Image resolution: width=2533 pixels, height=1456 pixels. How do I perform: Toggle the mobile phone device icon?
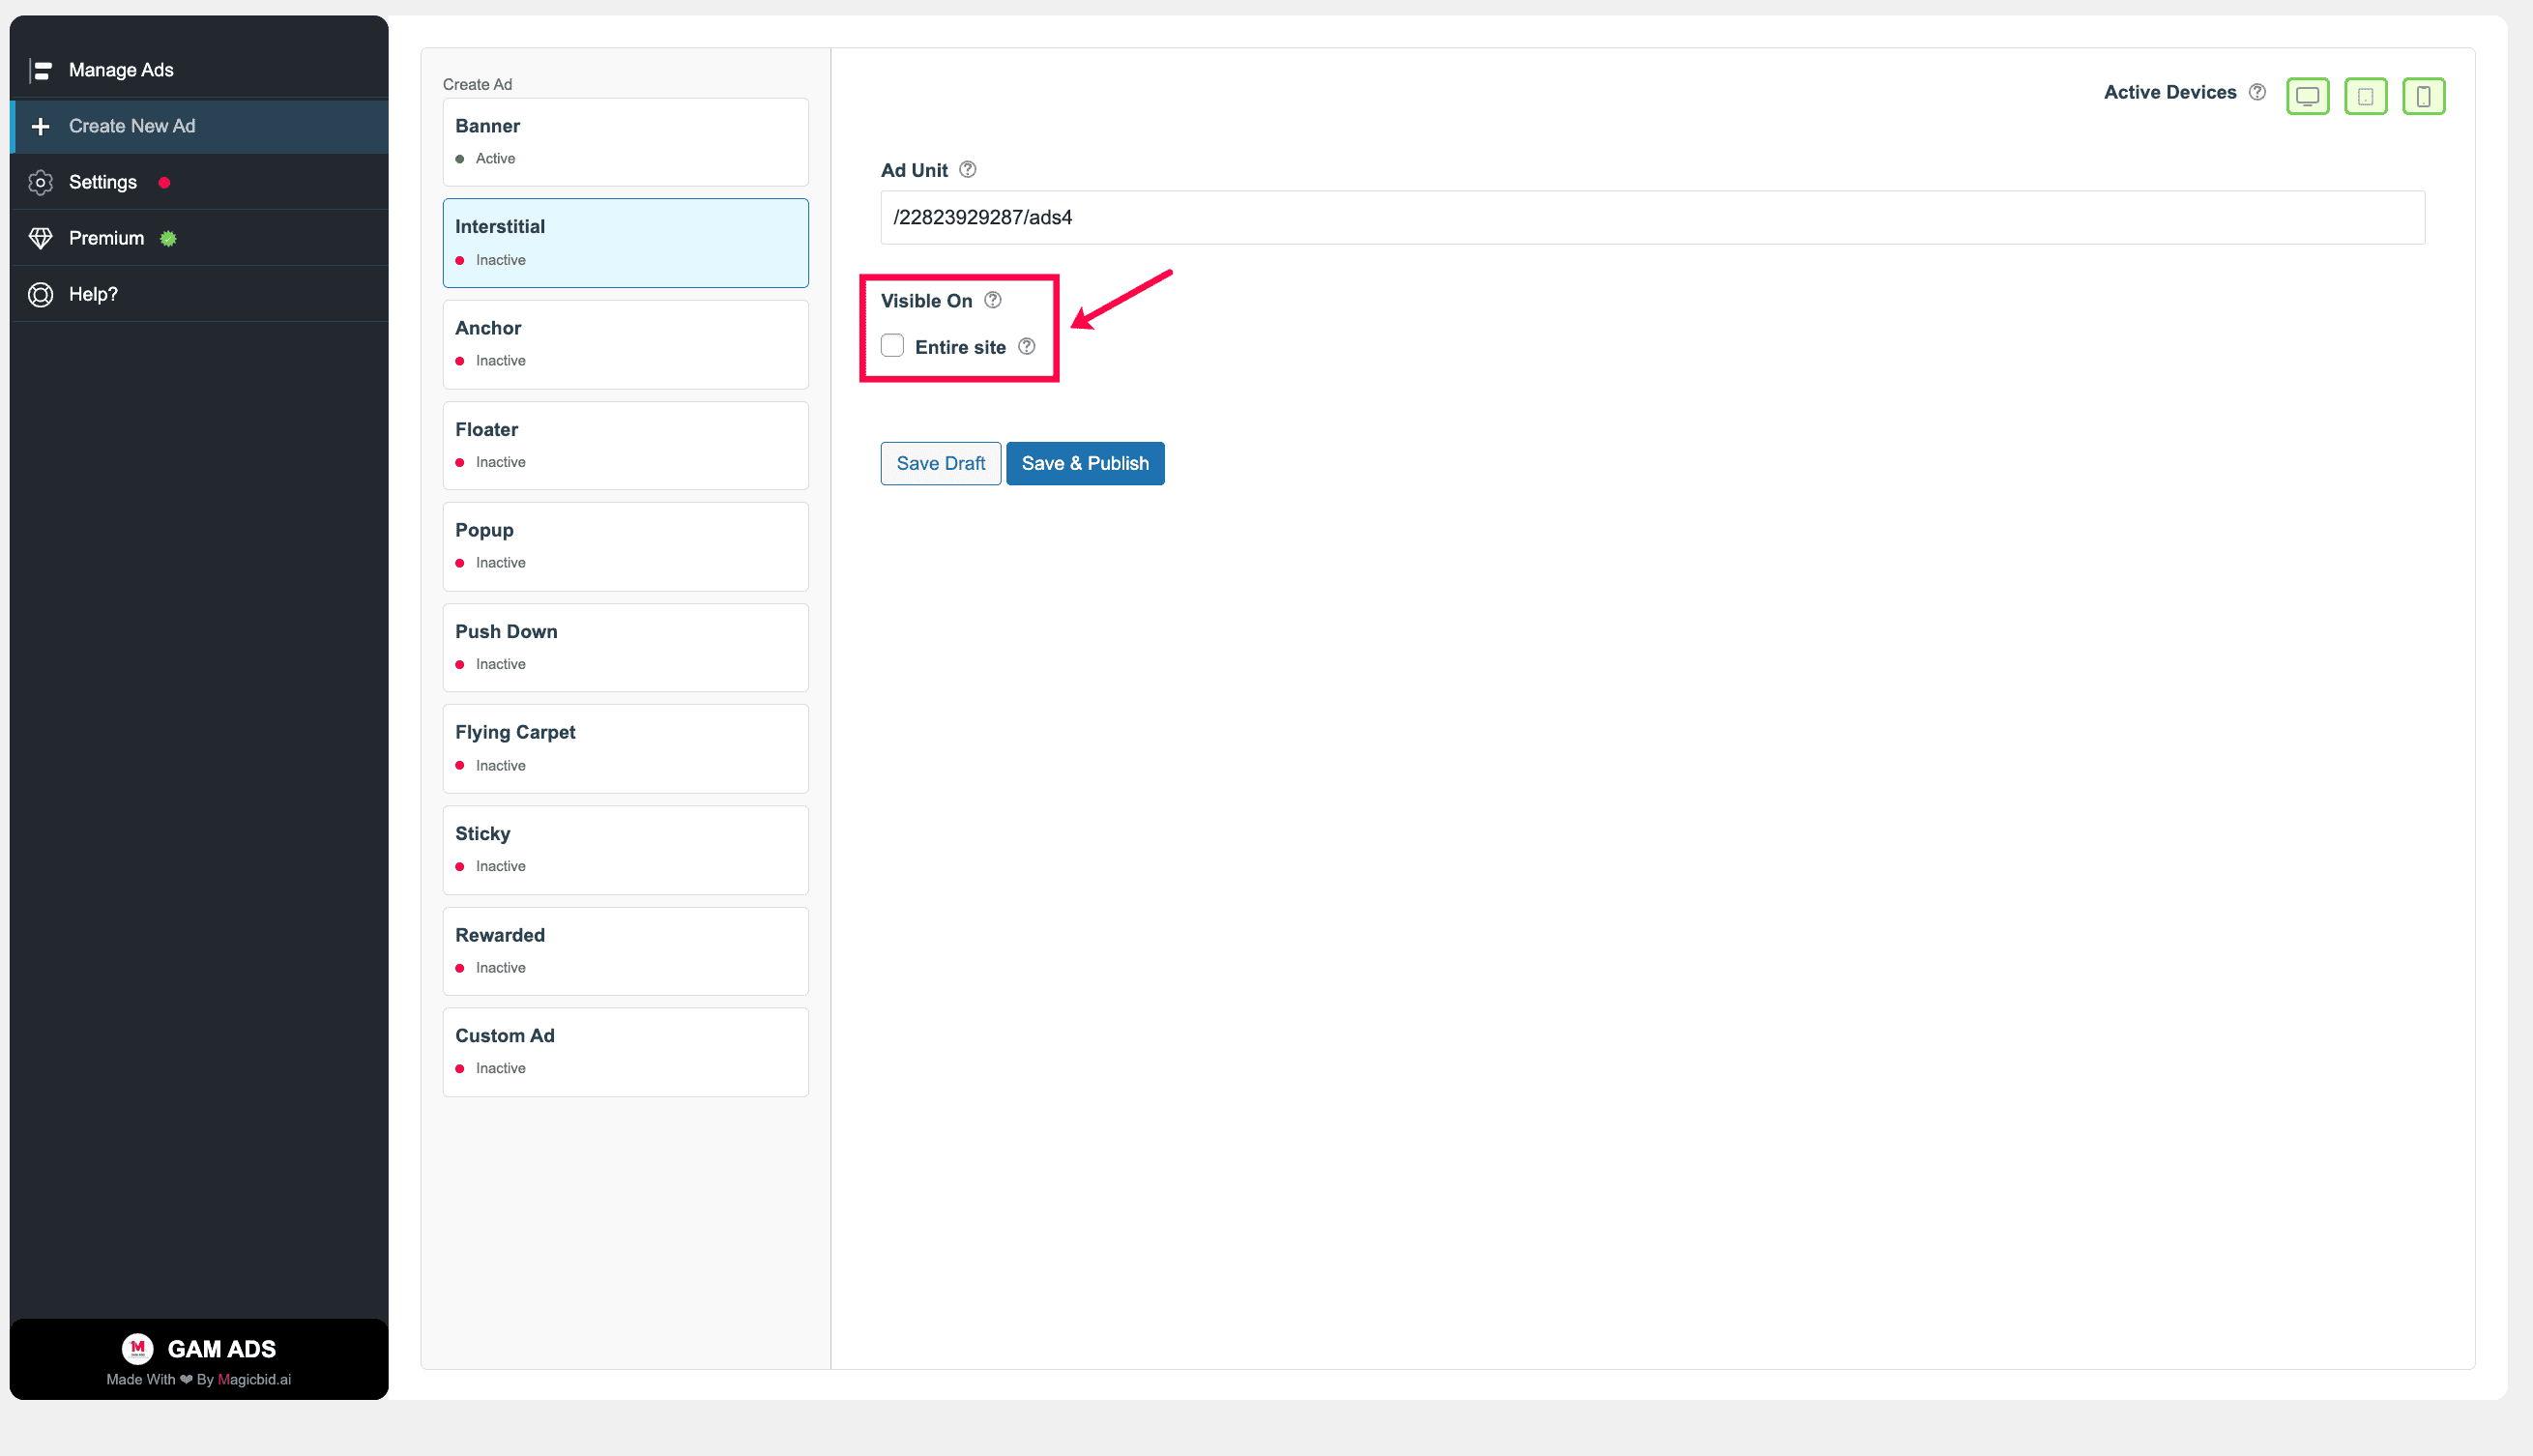2423,96
